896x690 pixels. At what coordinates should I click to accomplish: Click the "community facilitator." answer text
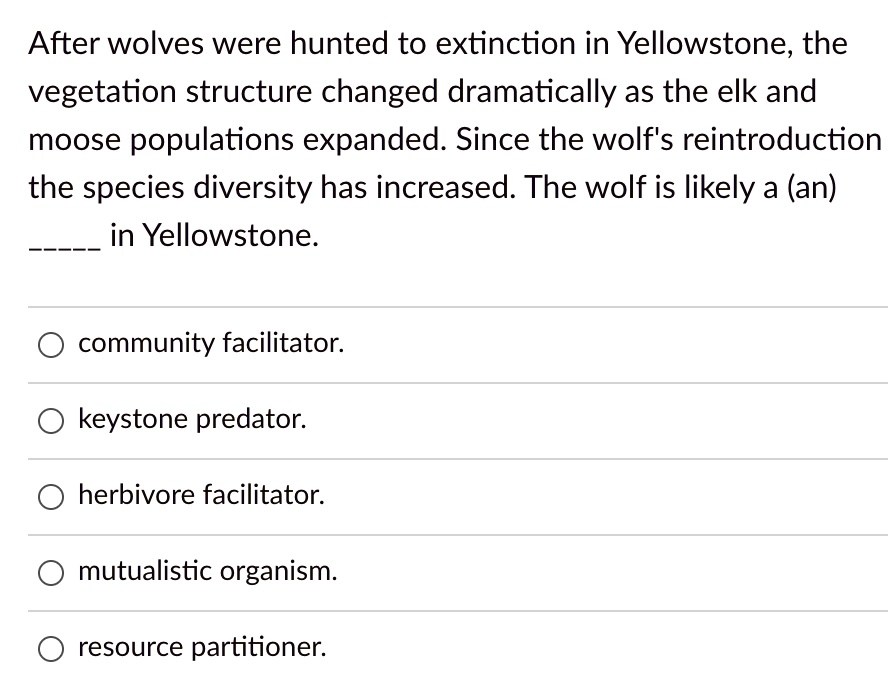[x=211, y=343]
